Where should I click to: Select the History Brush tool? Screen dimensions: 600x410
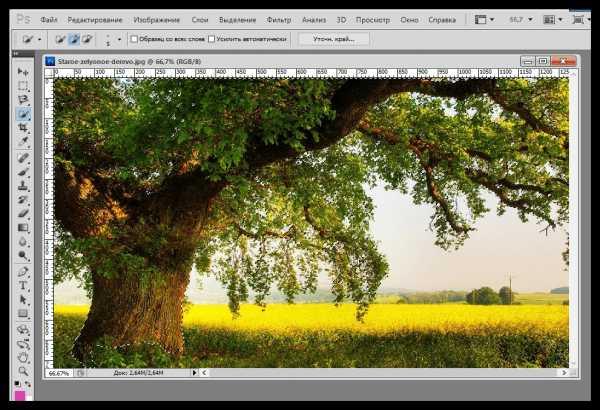click(23, 200)
